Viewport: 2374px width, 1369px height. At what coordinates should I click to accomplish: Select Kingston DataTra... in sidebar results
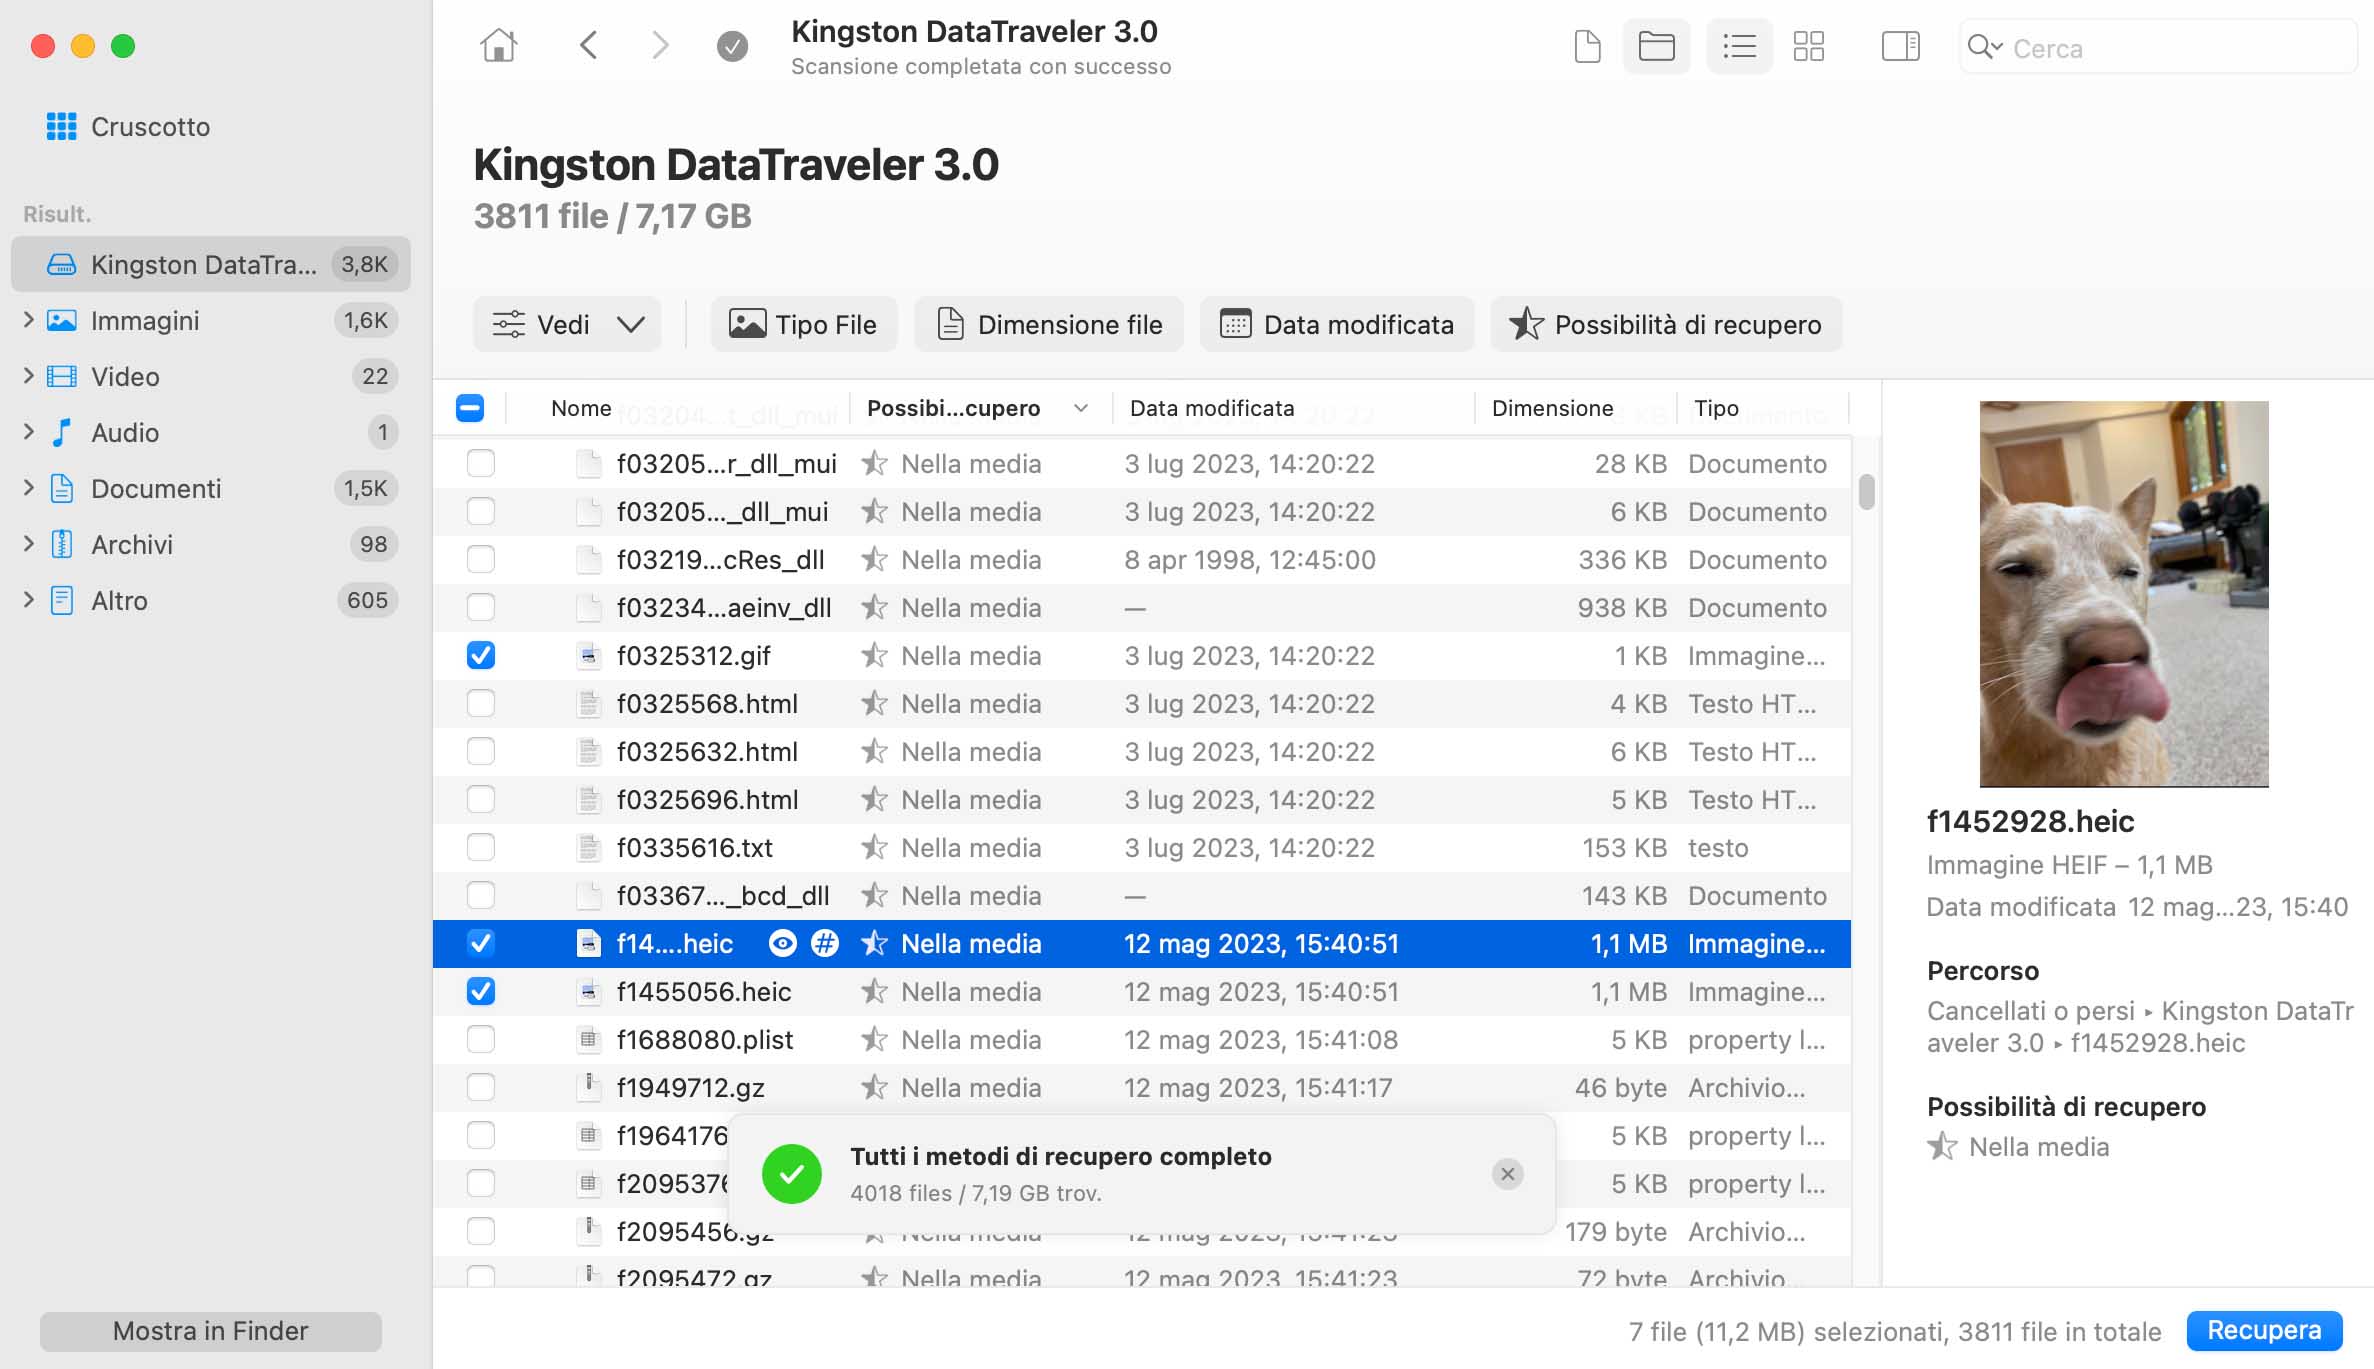pos(211,264)
